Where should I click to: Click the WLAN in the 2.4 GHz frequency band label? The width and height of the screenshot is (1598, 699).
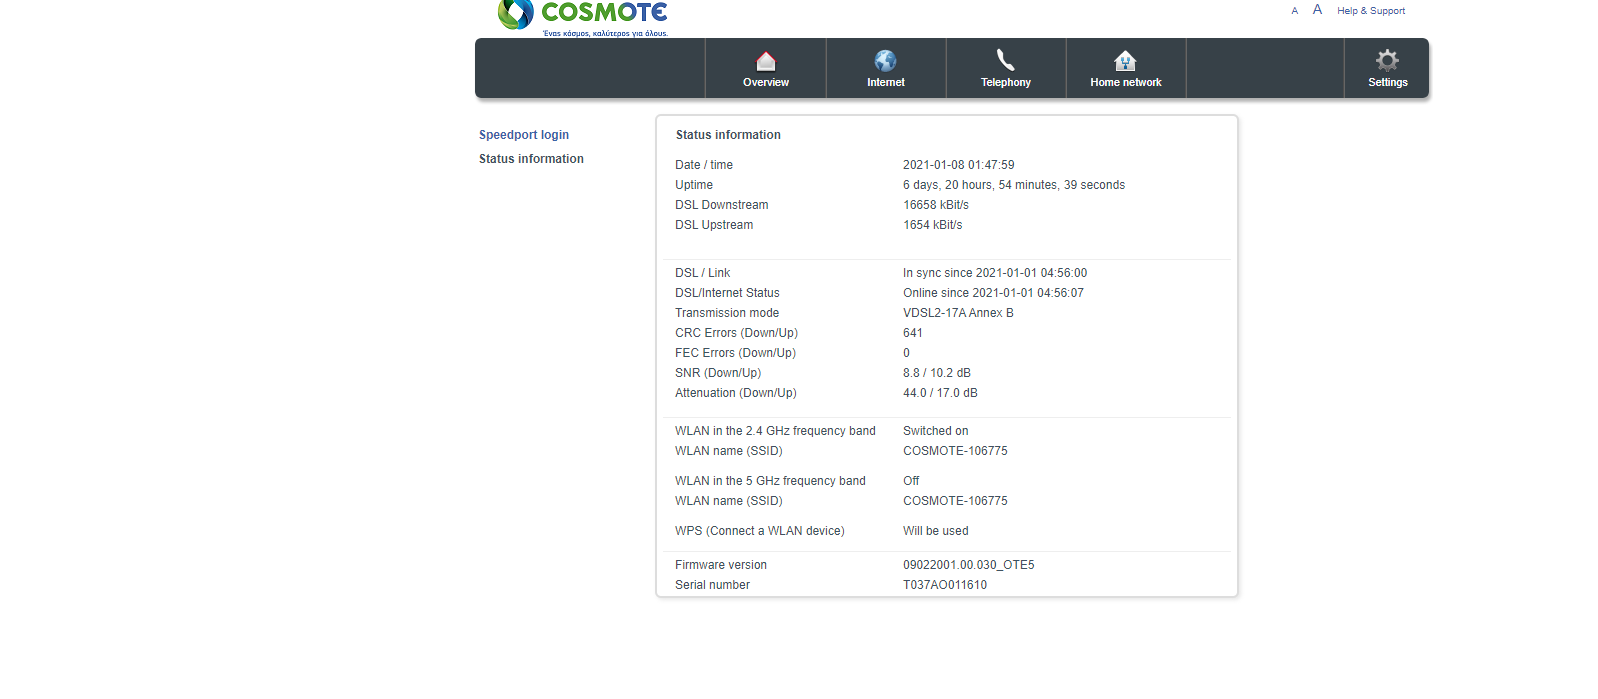coord(775,431)
